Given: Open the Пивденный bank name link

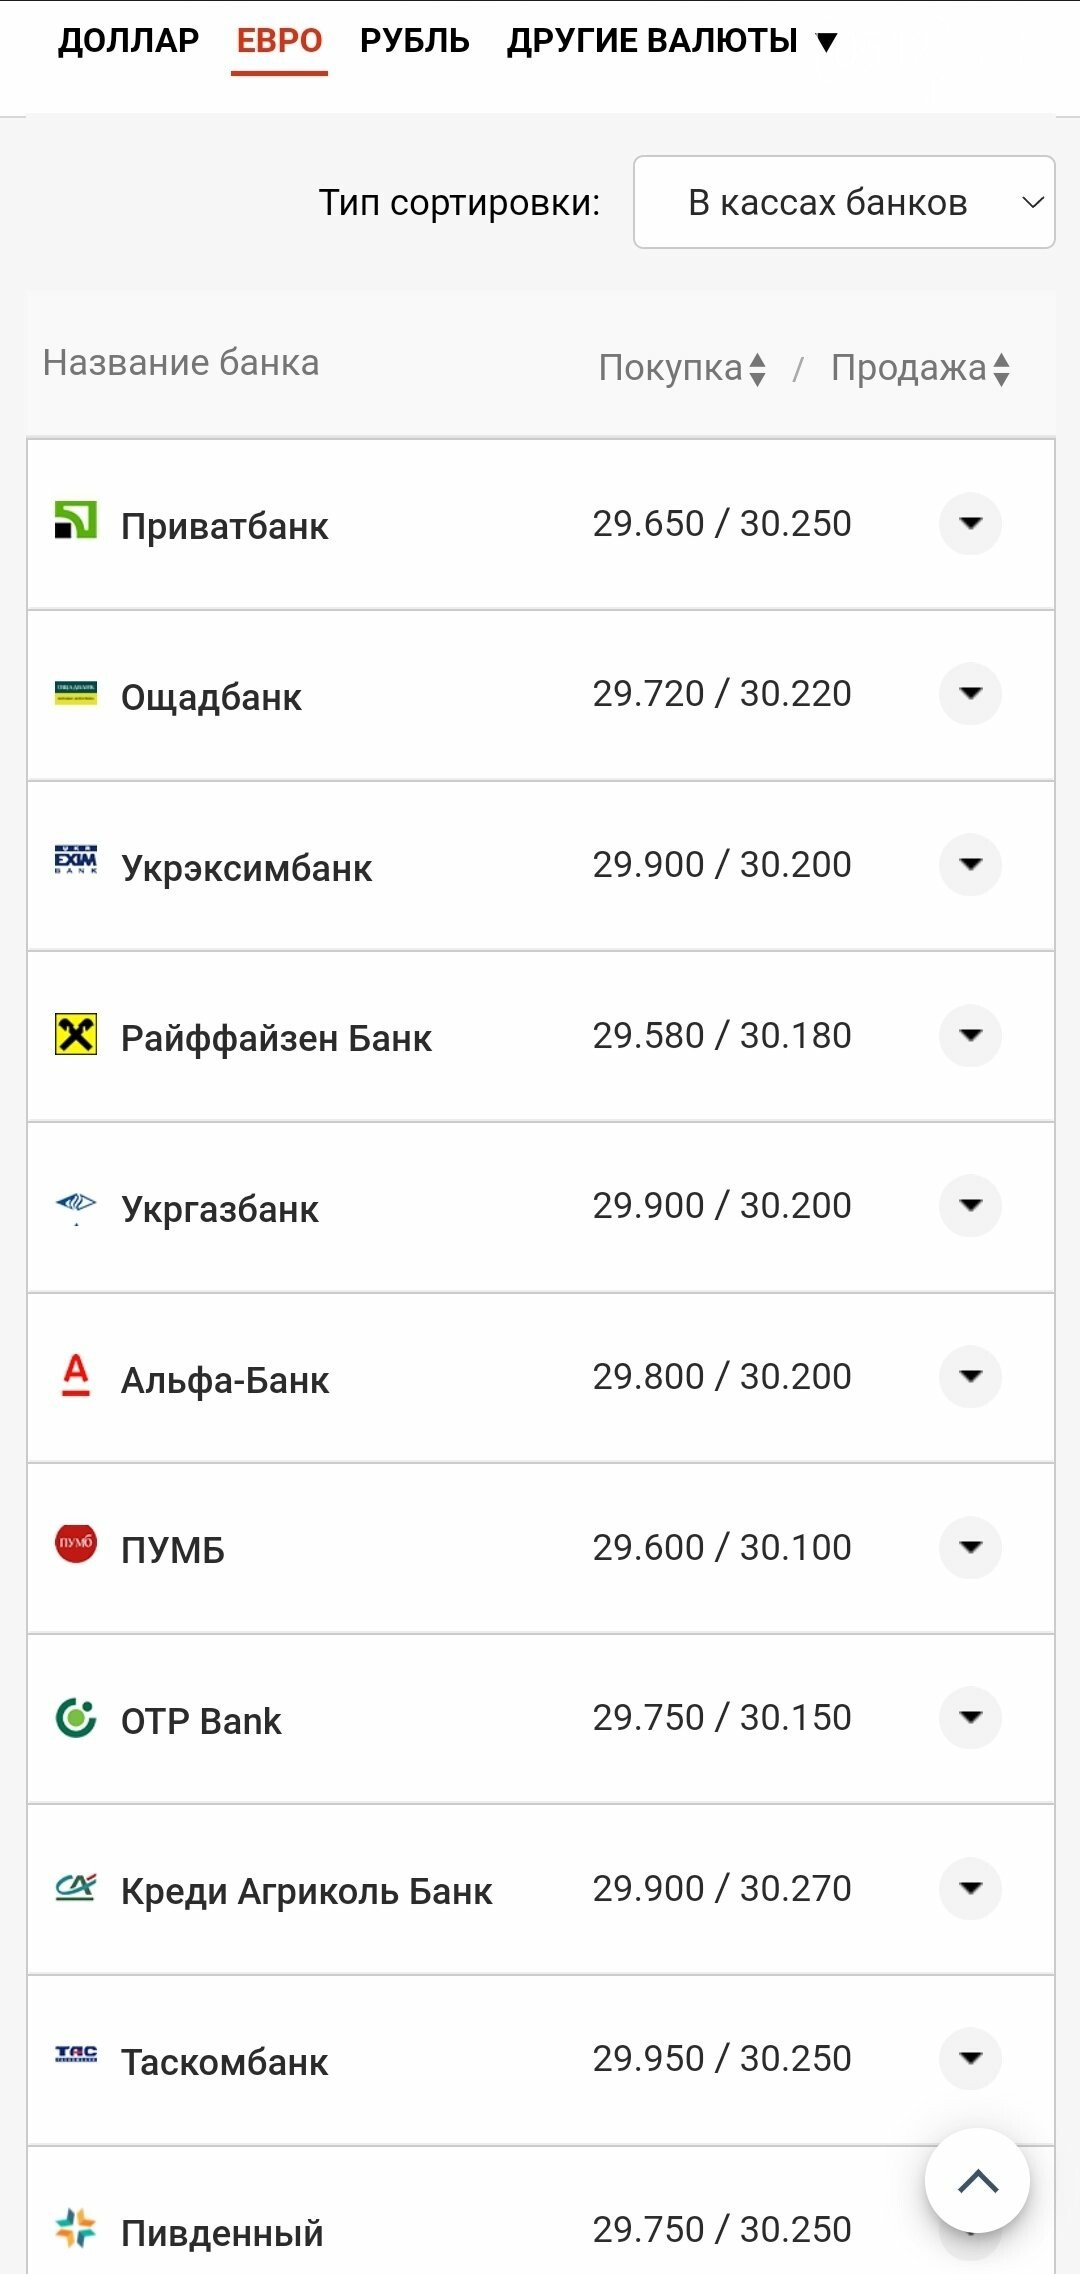Looking at the screenshot, I should point(222,2233).
